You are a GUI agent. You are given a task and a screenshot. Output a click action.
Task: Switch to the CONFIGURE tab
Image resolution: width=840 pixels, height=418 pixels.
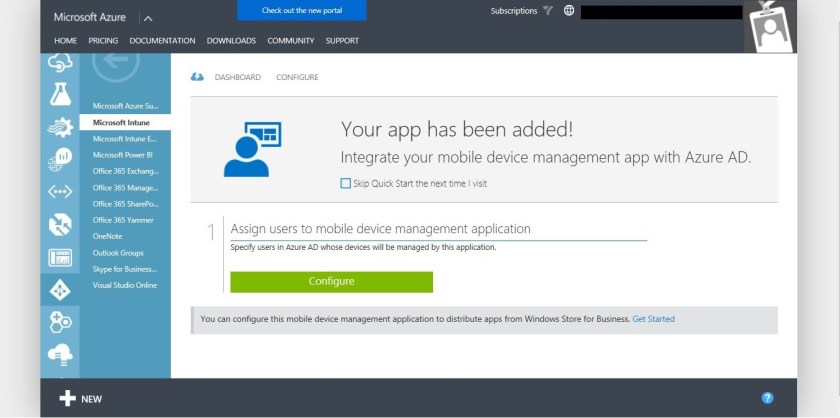297,77
